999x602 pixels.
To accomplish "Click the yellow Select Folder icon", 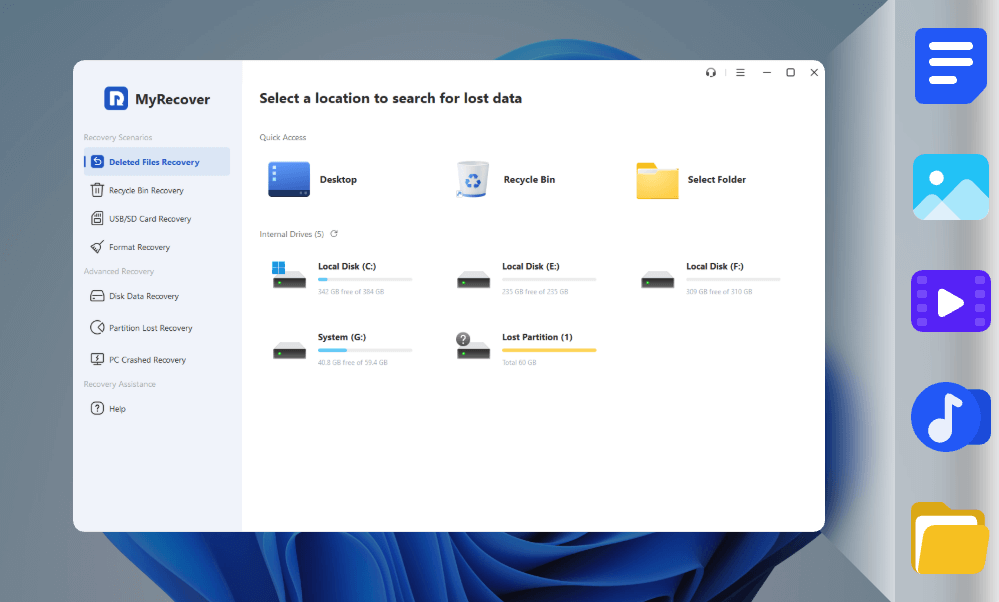I will (658, 181).
